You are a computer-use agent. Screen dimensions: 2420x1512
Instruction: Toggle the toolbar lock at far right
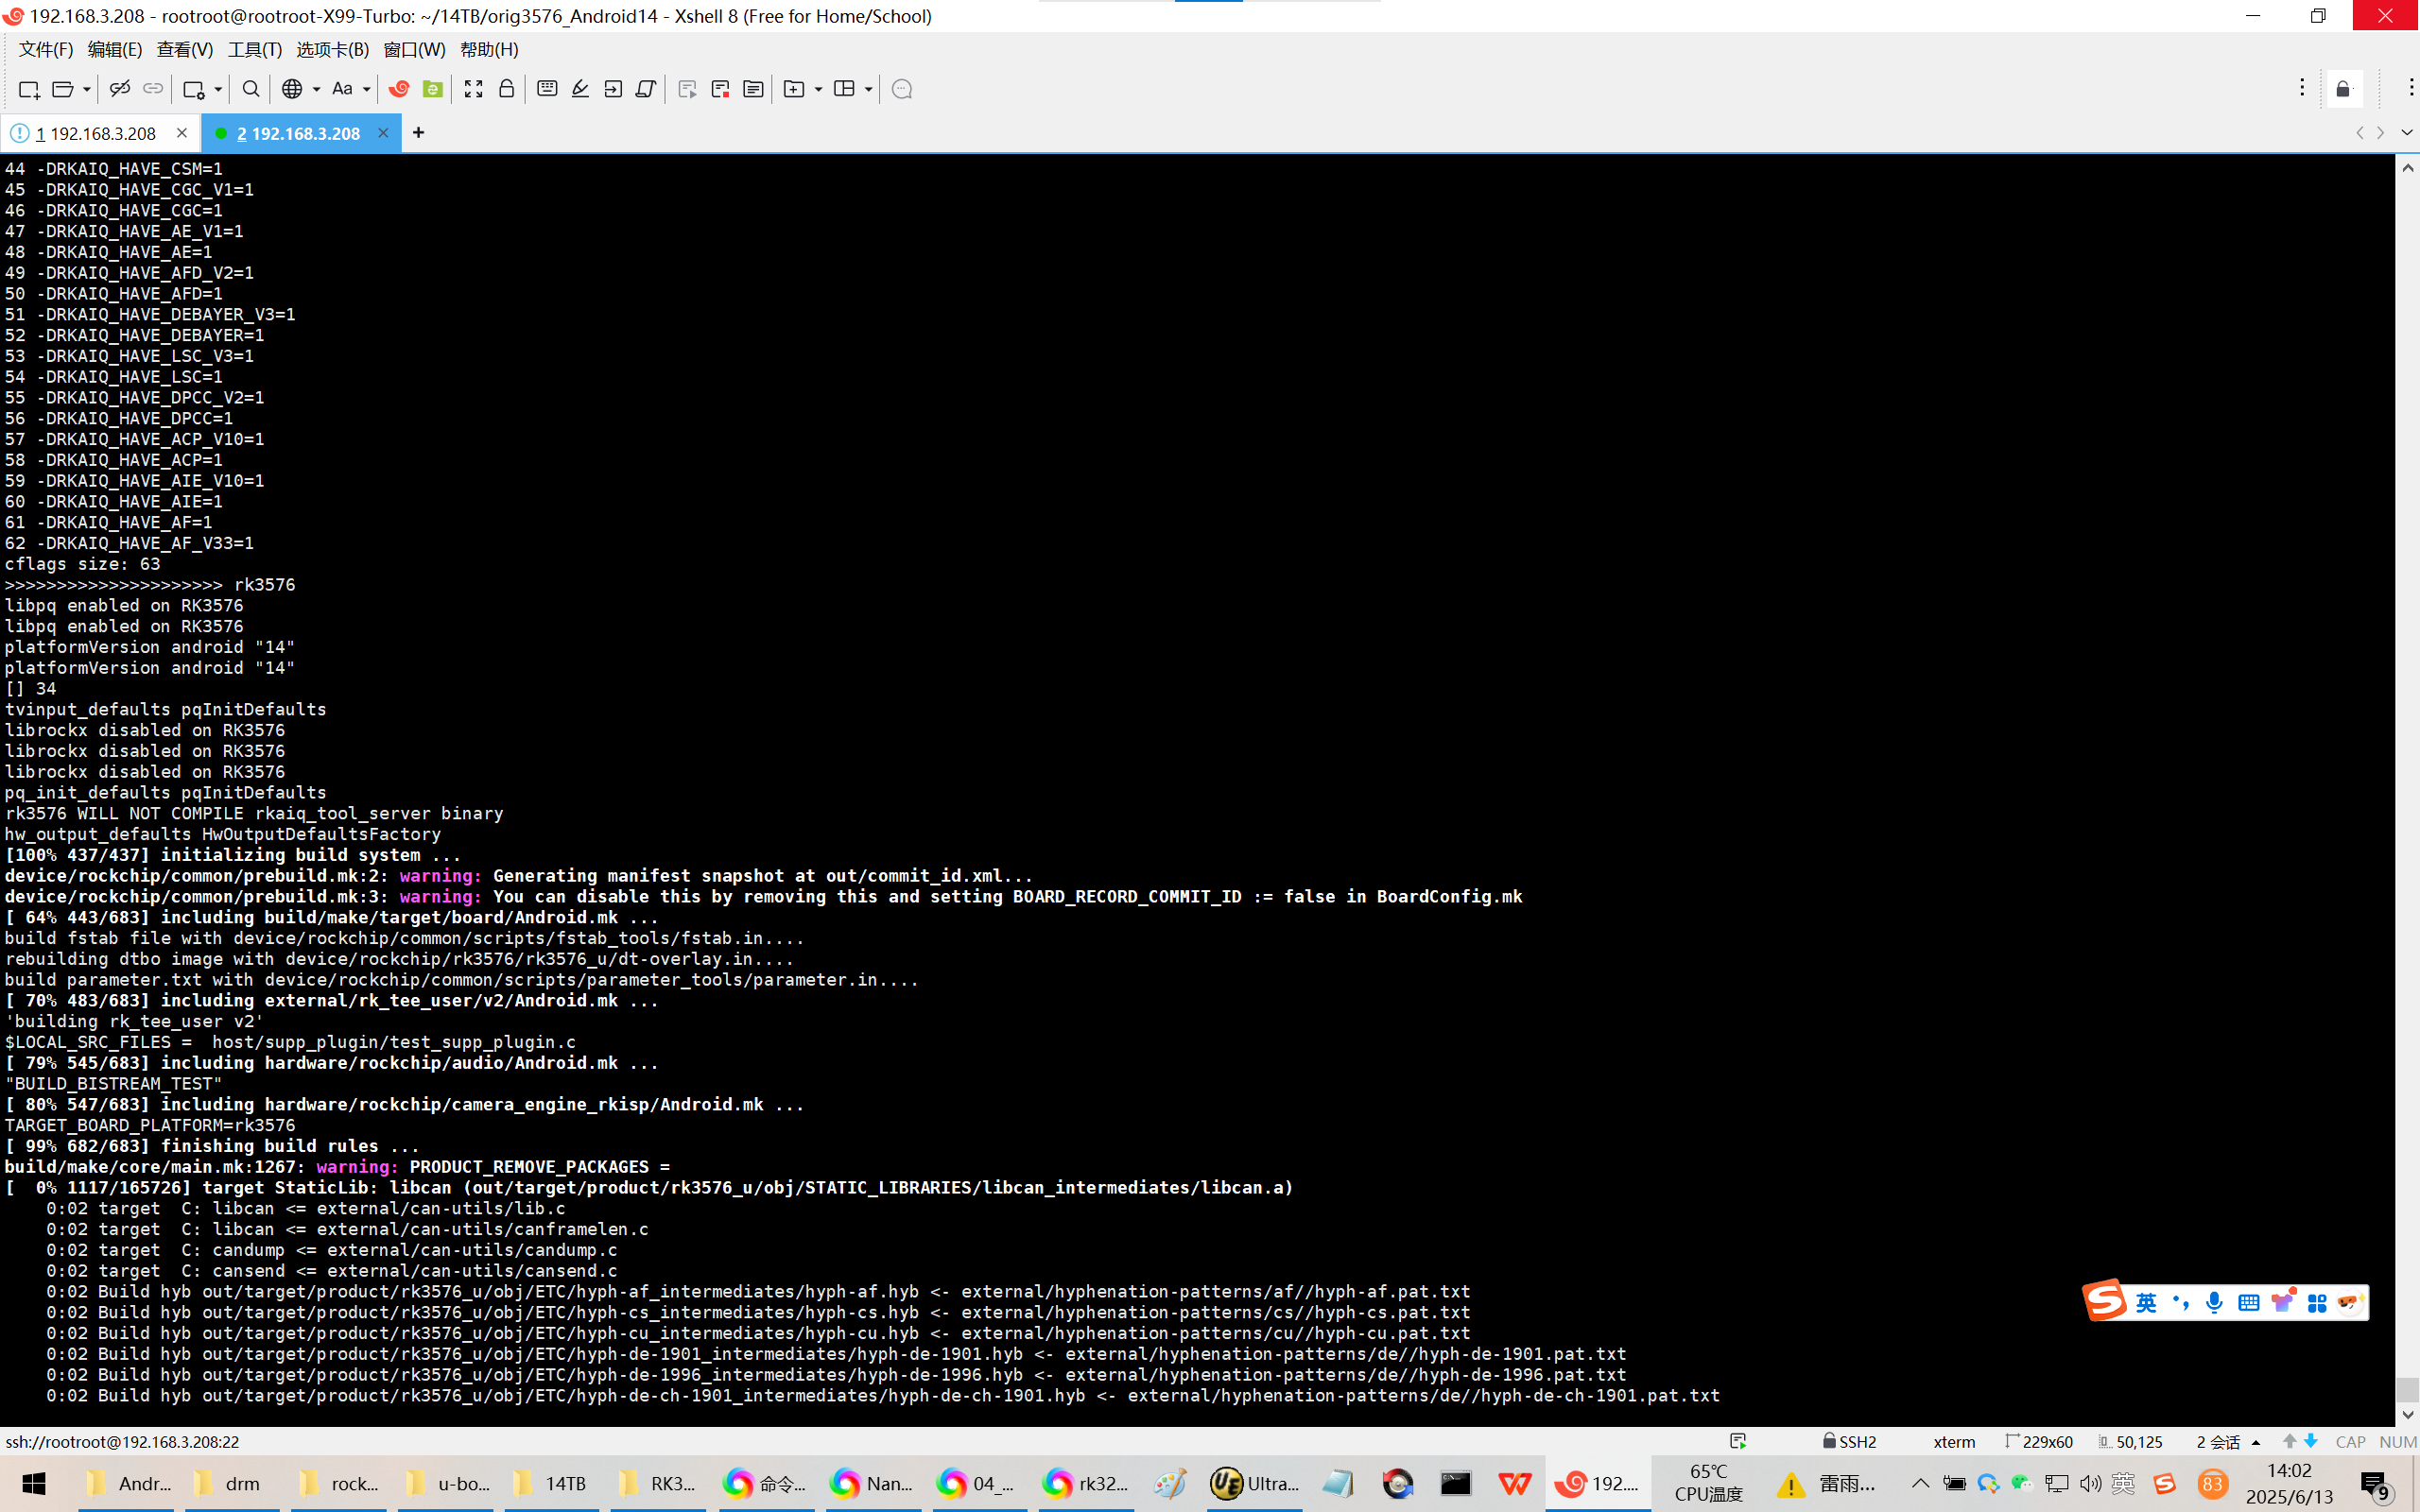[2343, 89]
